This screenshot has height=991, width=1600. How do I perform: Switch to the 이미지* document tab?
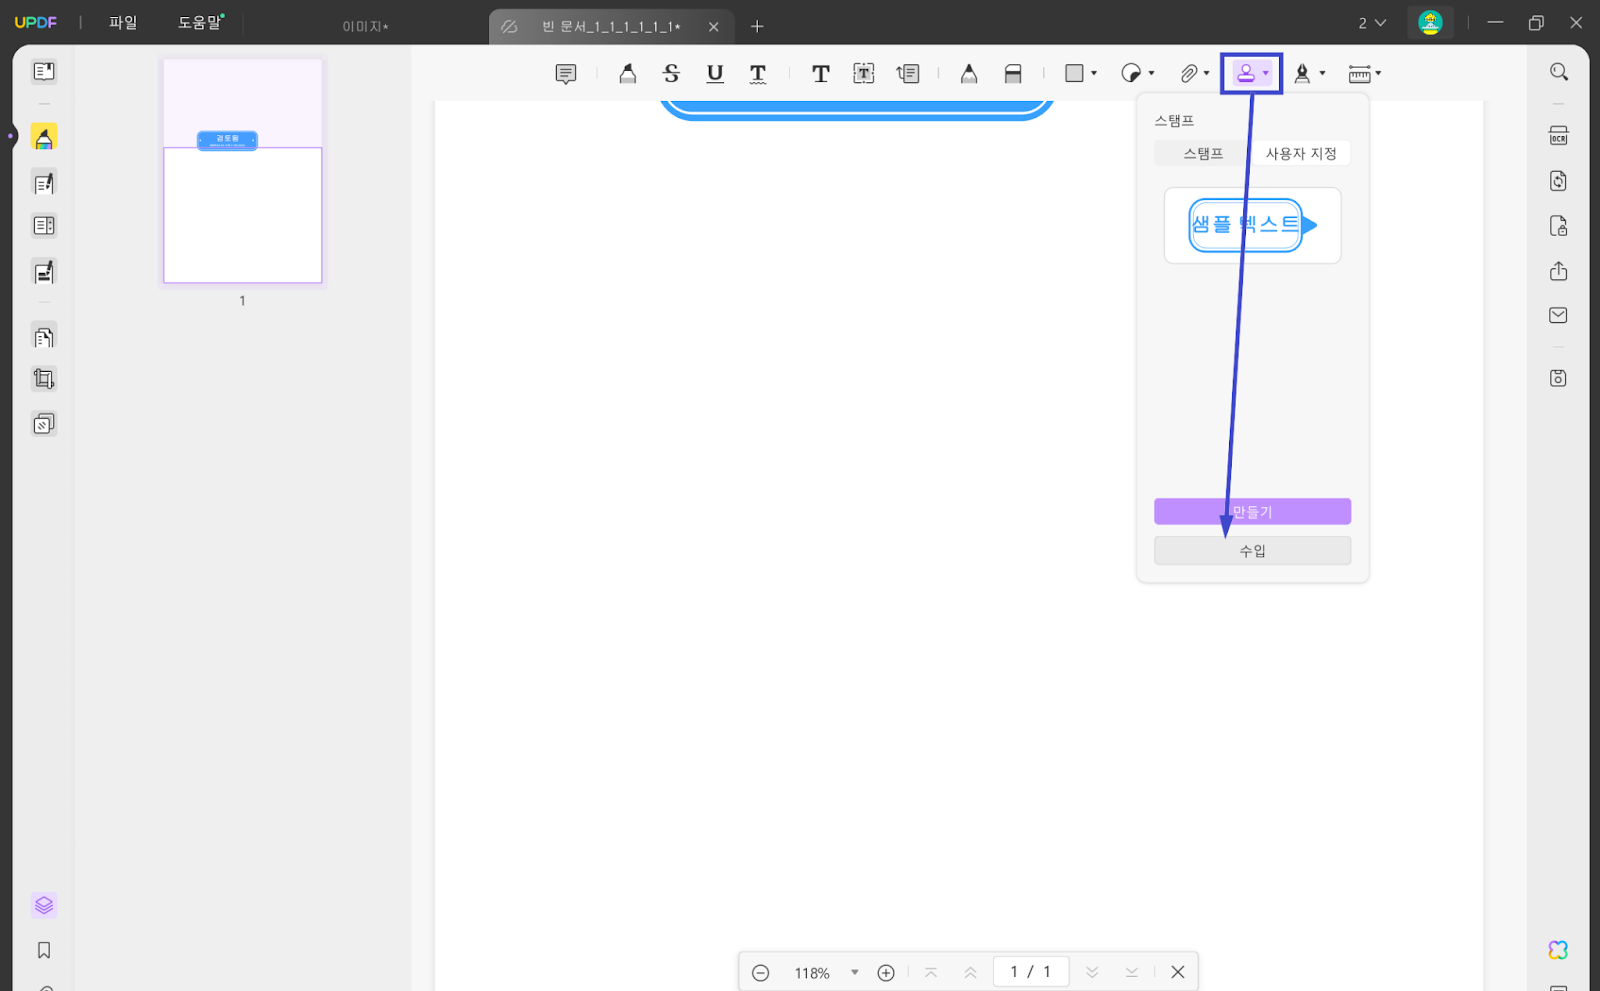pyautogui.click(x=366, y=27)
